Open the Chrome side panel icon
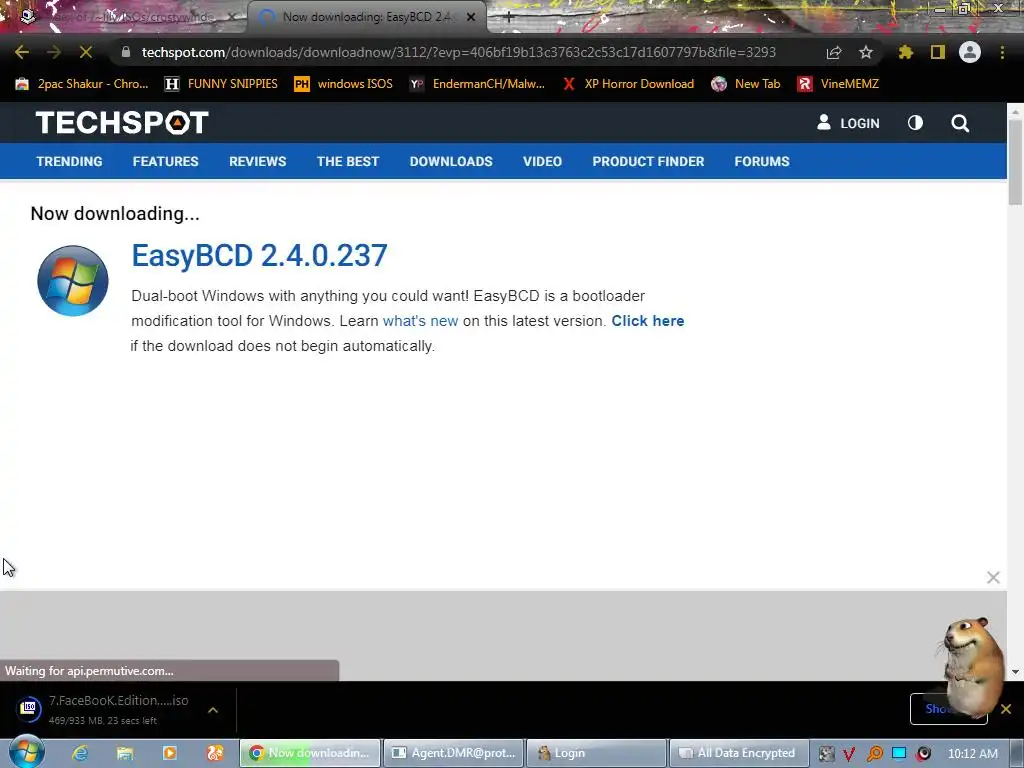The width and height of the screenshot is (1024, 768). click(938, 52)
